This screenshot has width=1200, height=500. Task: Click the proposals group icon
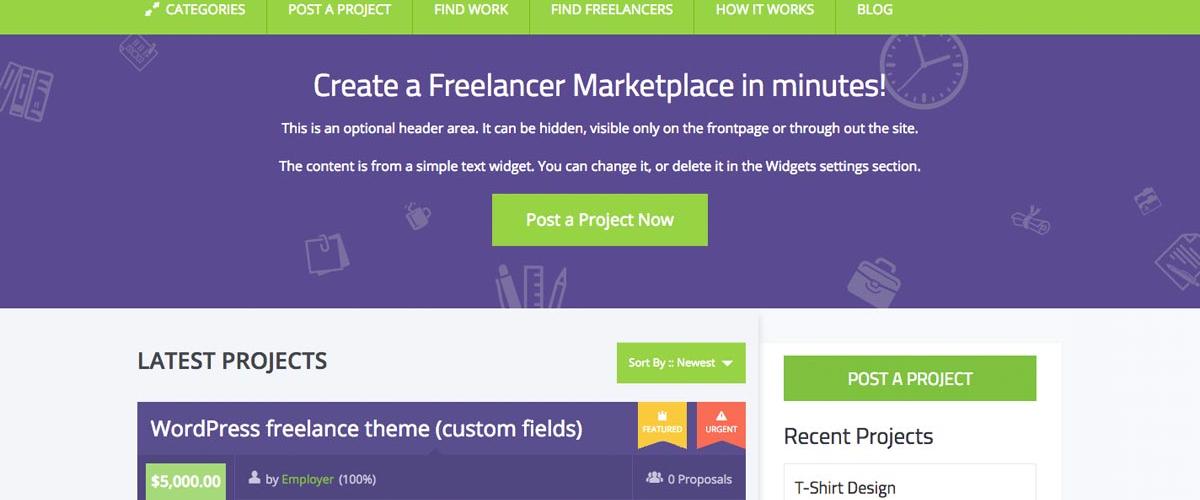click(654, 478)
